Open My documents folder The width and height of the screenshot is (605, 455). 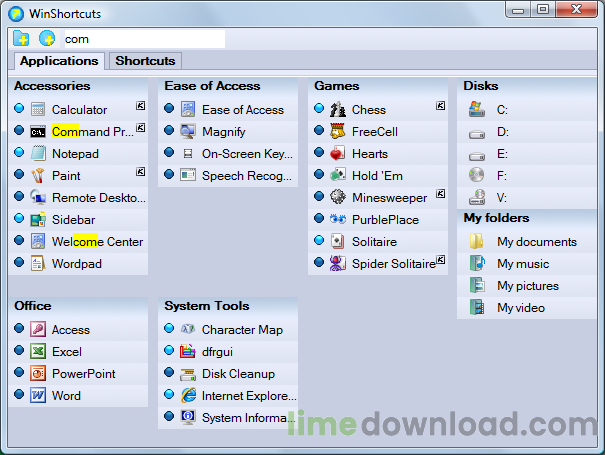(527, 242)
